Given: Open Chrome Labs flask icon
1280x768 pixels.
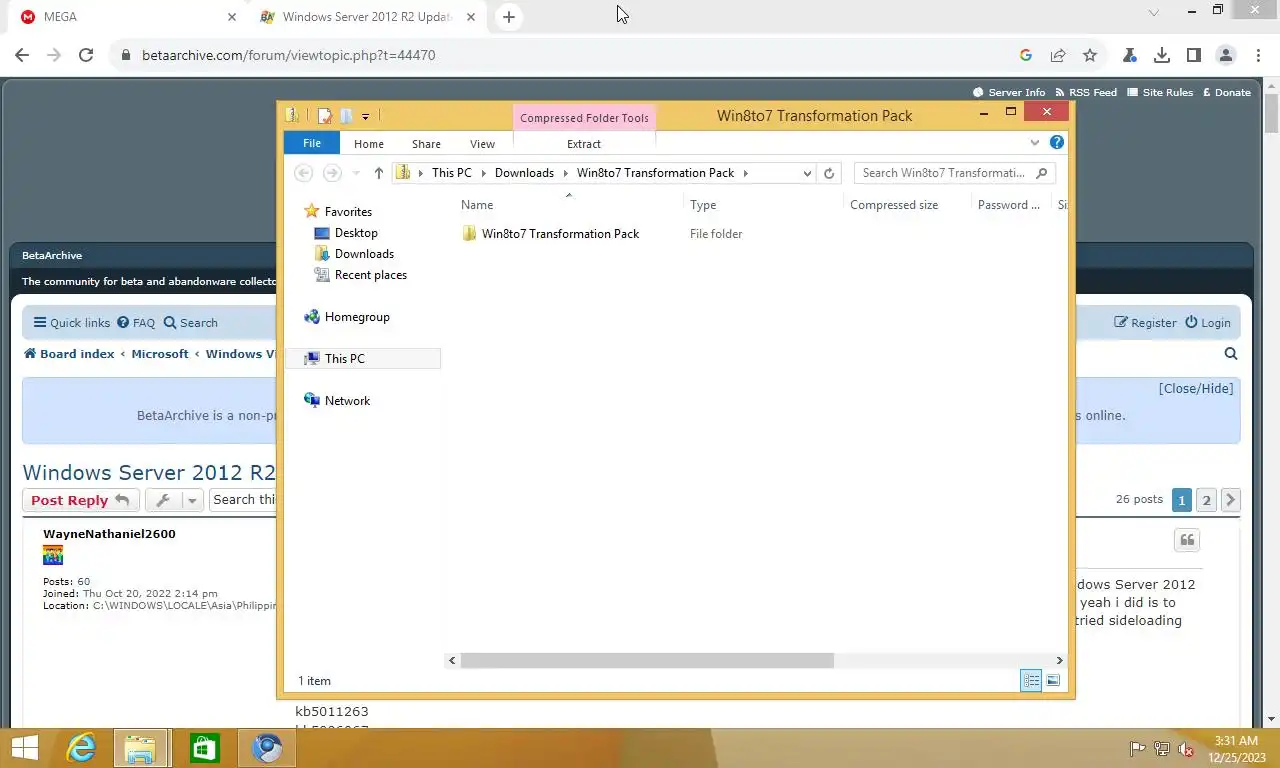Looking at the screenshot, I should (x=1130, y=55).
